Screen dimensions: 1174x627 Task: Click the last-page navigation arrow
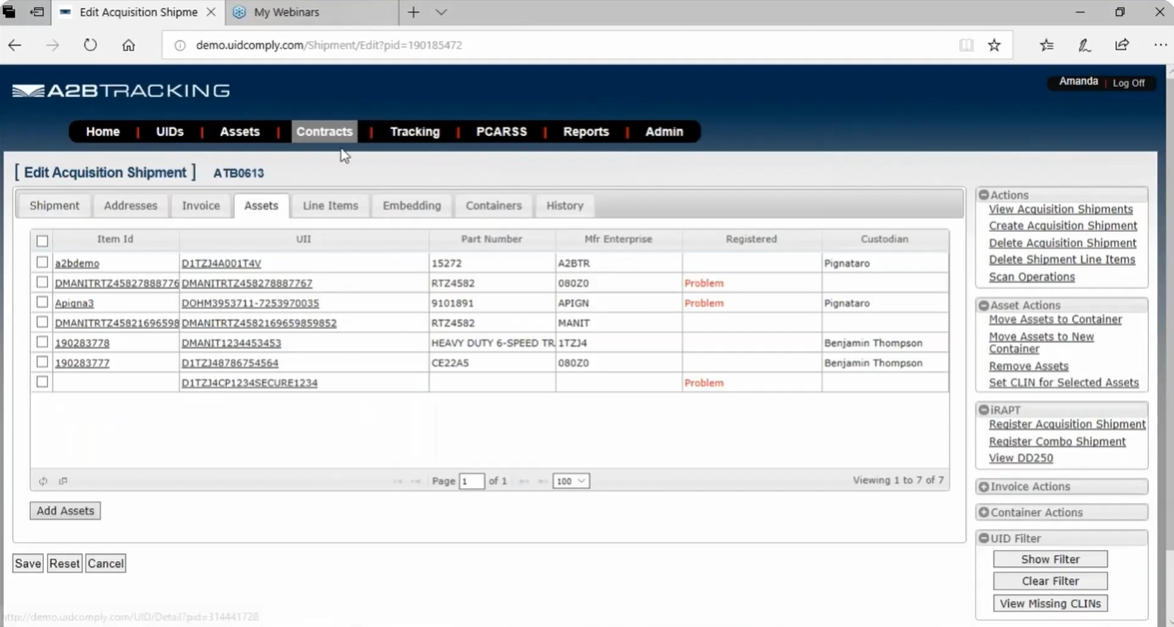543,481
